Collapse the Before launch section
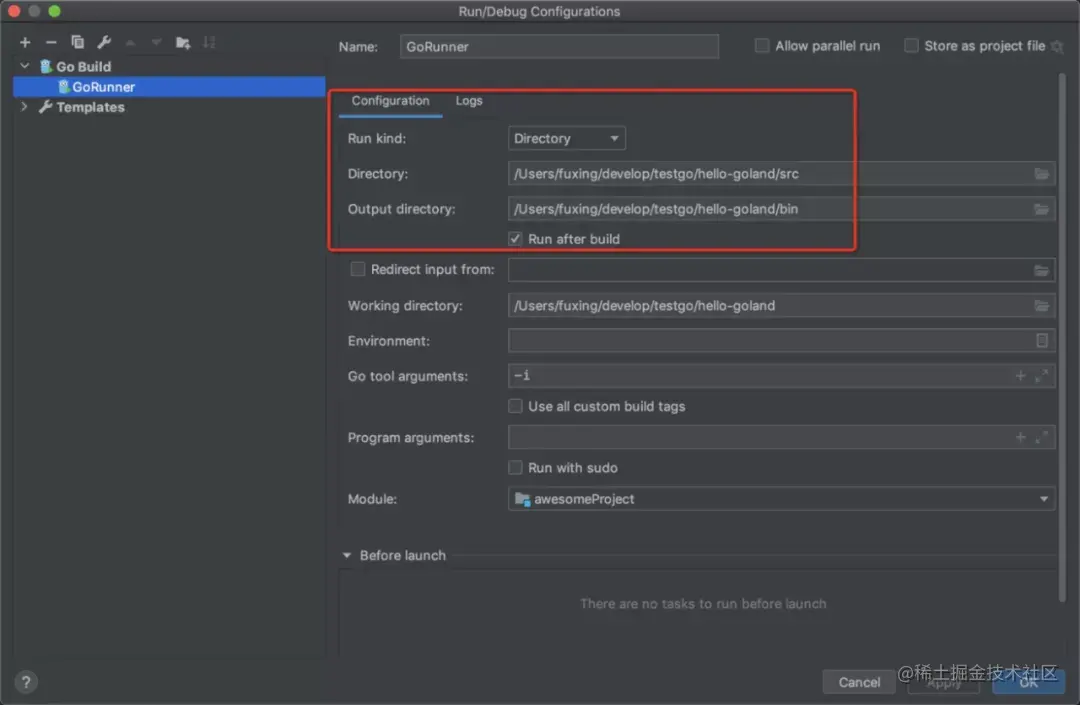The image size is (1080, 705). coord(346,555)
